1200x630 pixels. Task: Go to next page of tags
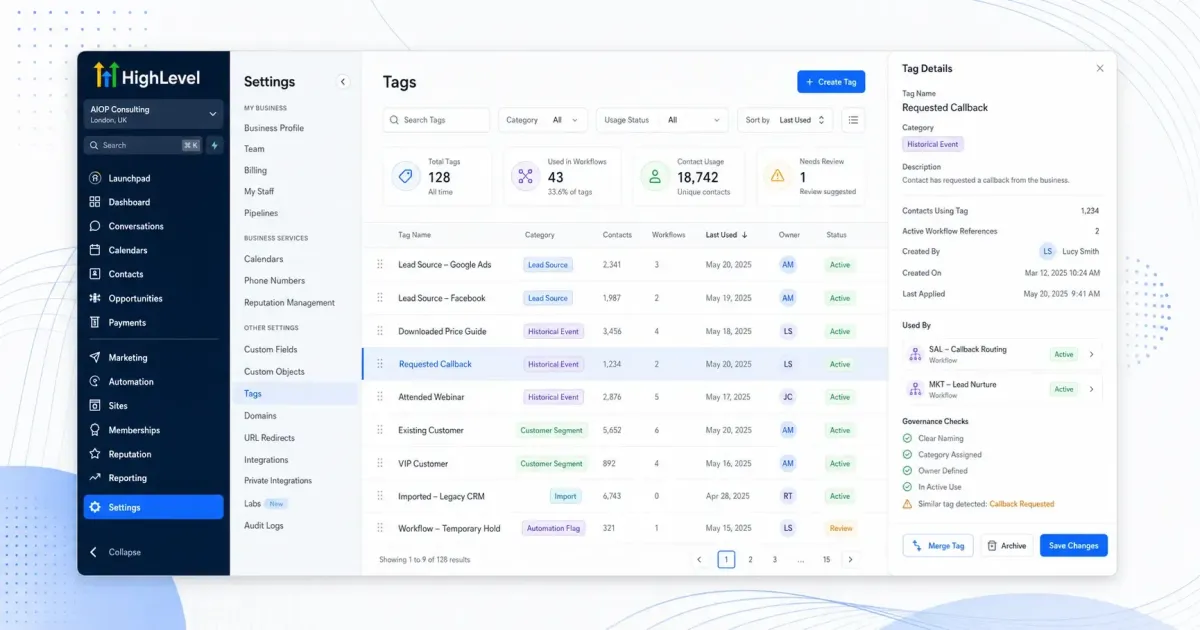851,560
